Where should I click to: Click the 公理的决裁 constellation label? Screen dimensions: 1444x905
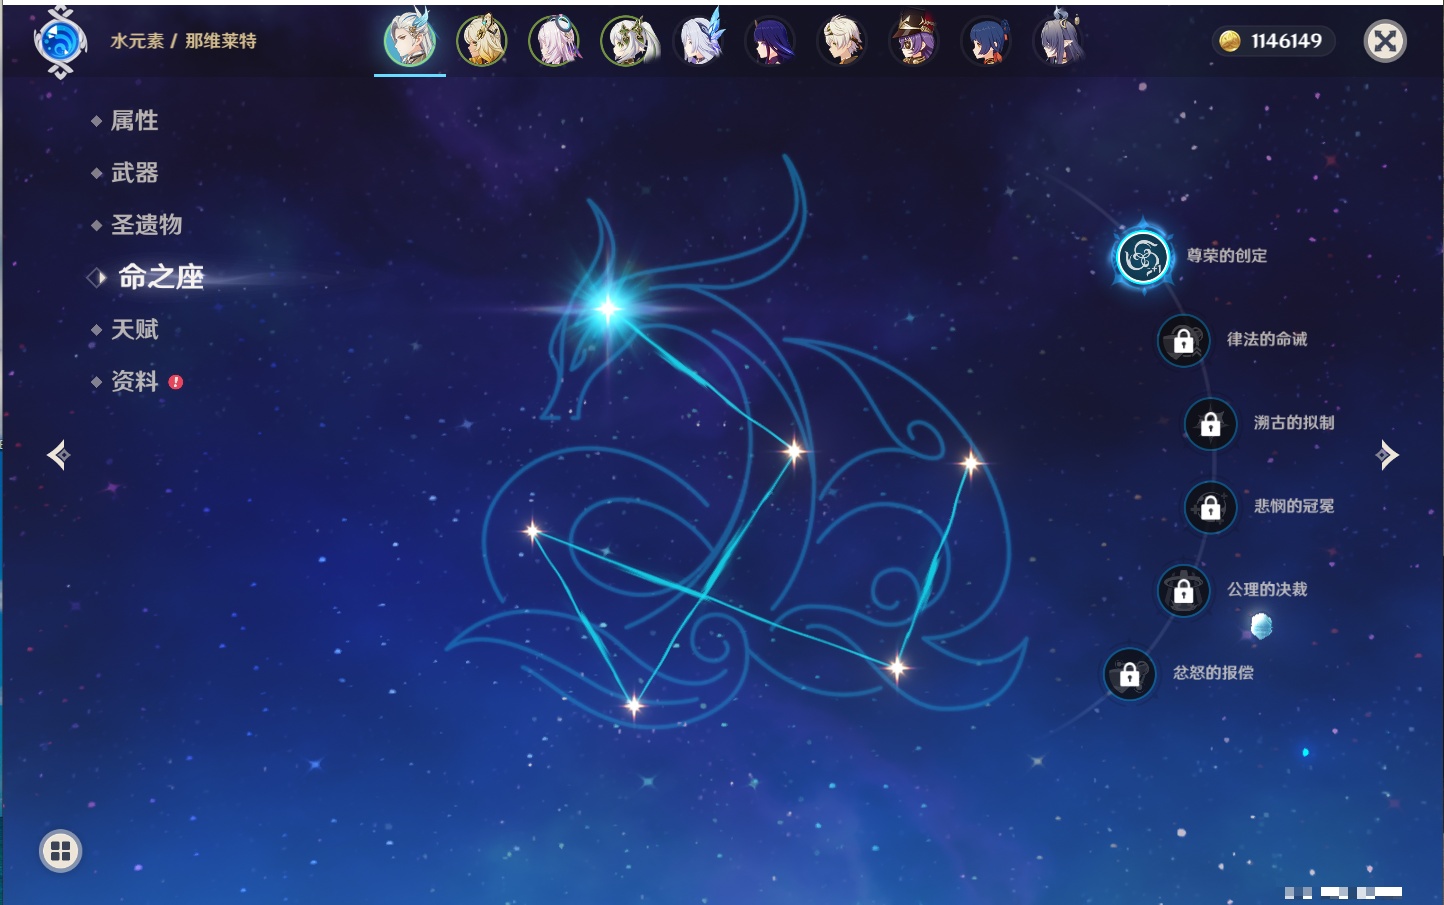[1267, 589]
